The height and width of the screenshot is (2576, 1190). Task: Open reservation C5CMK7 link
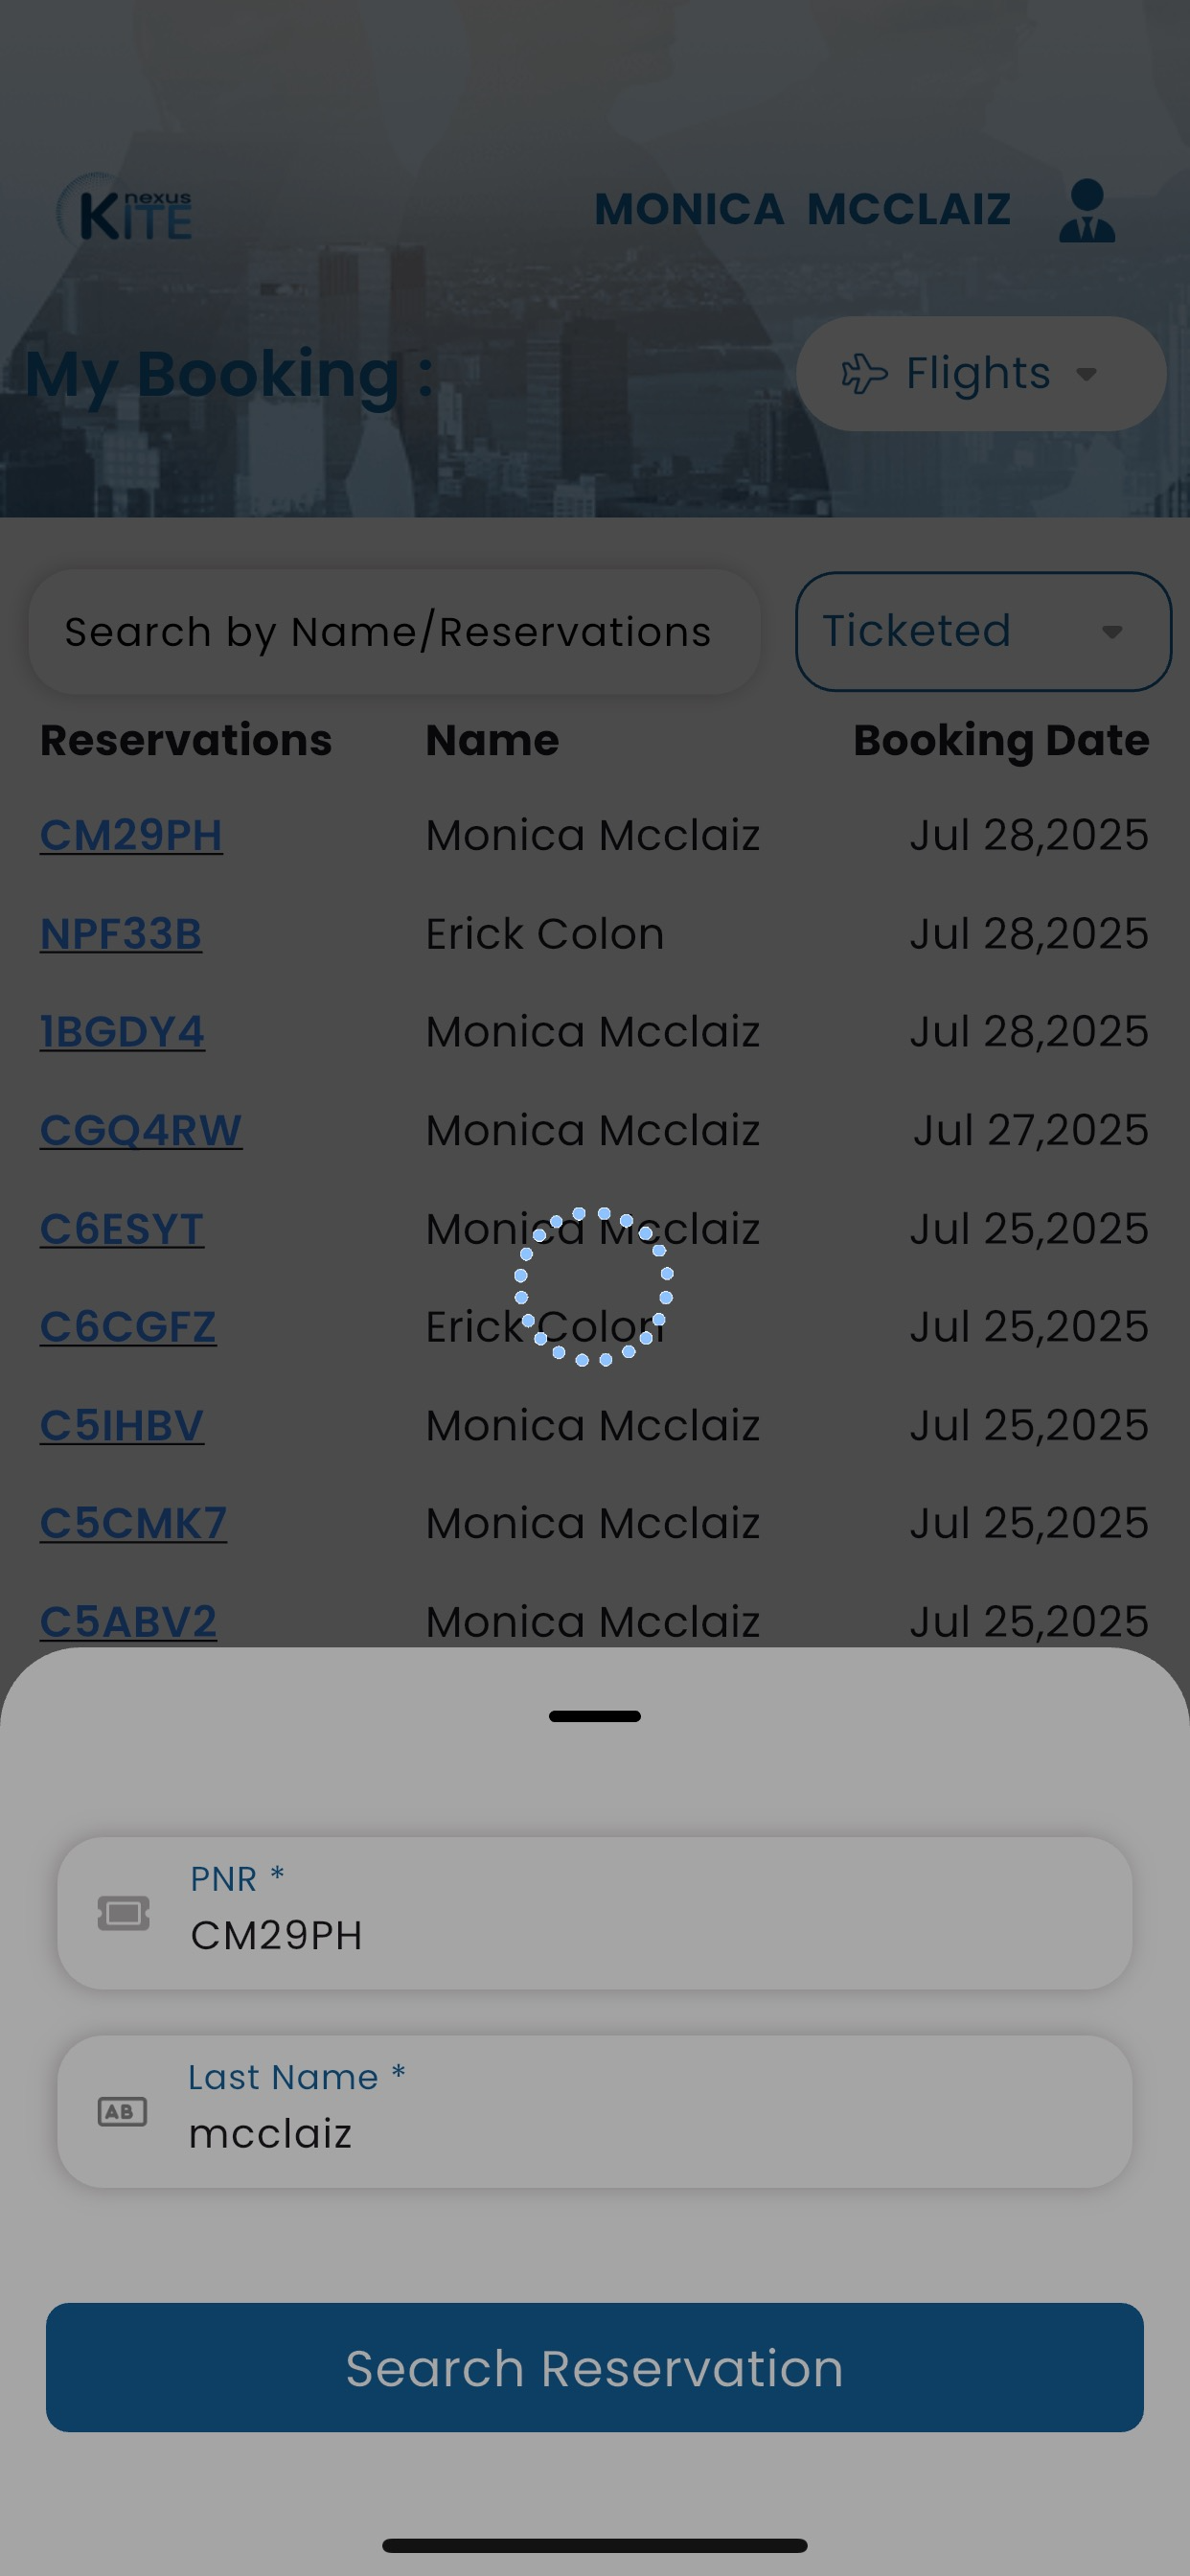pos(133,1523)
